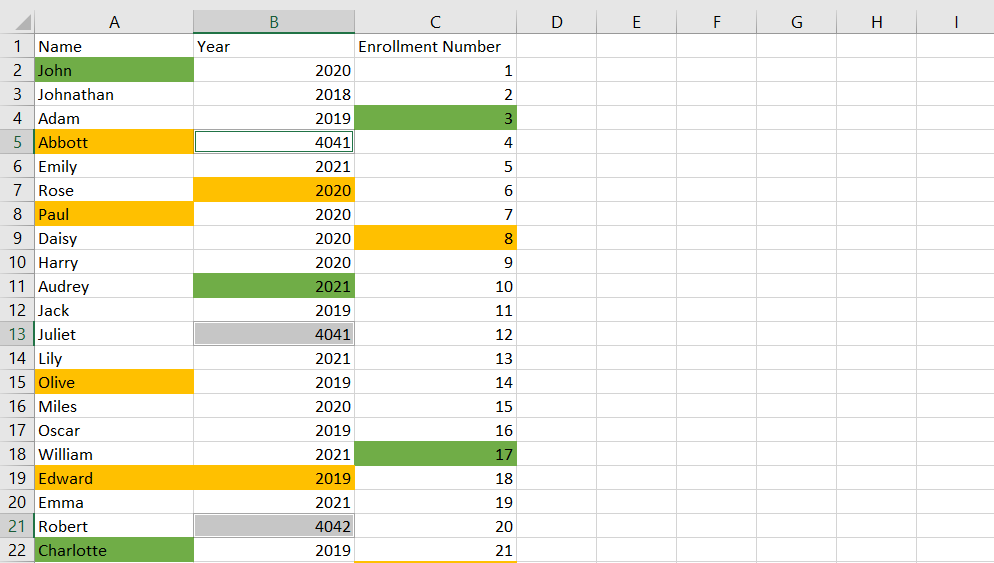Click year 4041 in Abbott's row
994x563 pixels.
[x=274, y=142]
